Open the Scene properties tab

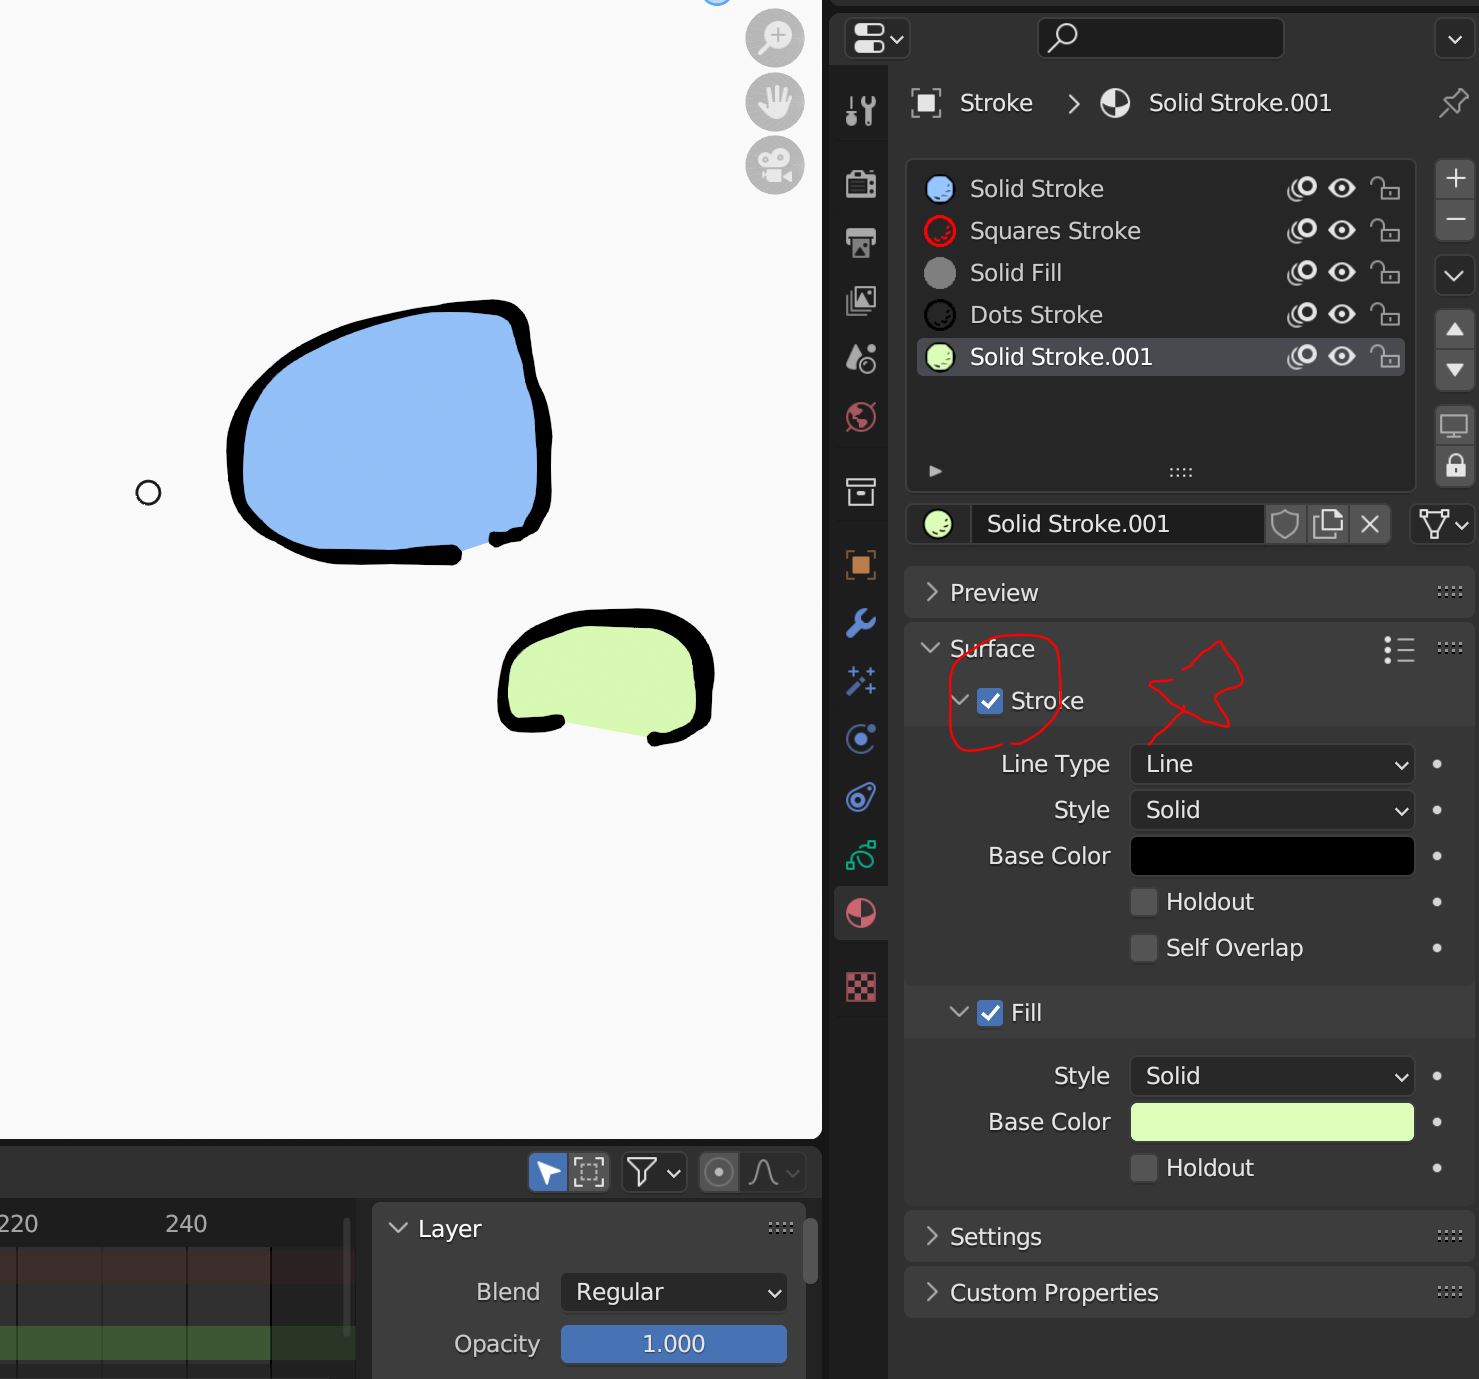[861, 358]
